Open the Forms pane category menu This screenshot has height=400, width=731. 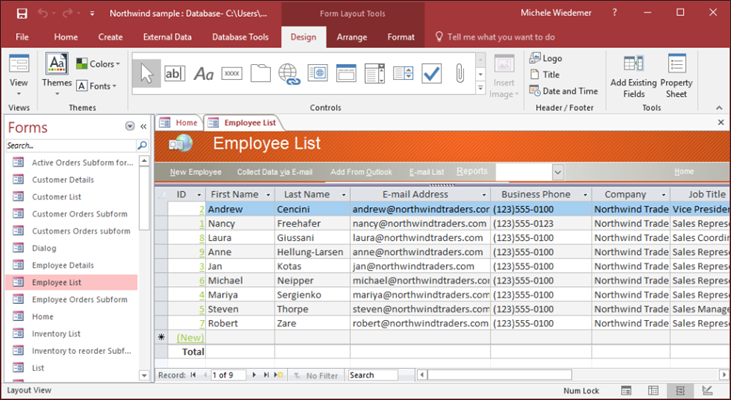tap(130, 126)
